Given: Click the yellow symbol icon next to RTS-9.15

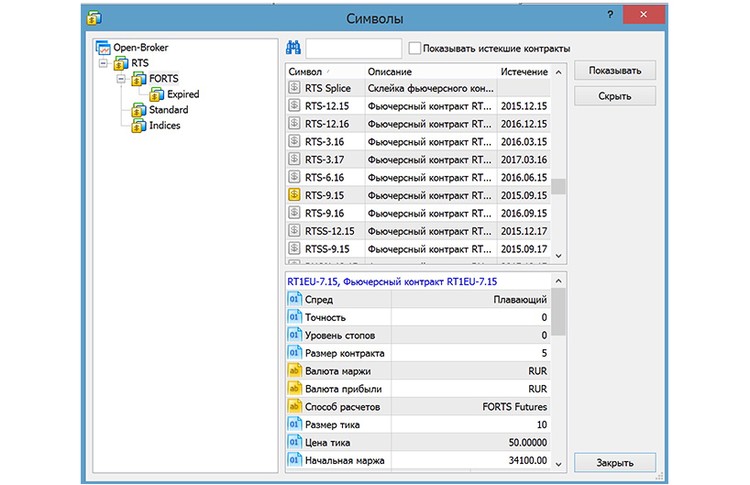Looking at the screenshot, I should [294, 195].
